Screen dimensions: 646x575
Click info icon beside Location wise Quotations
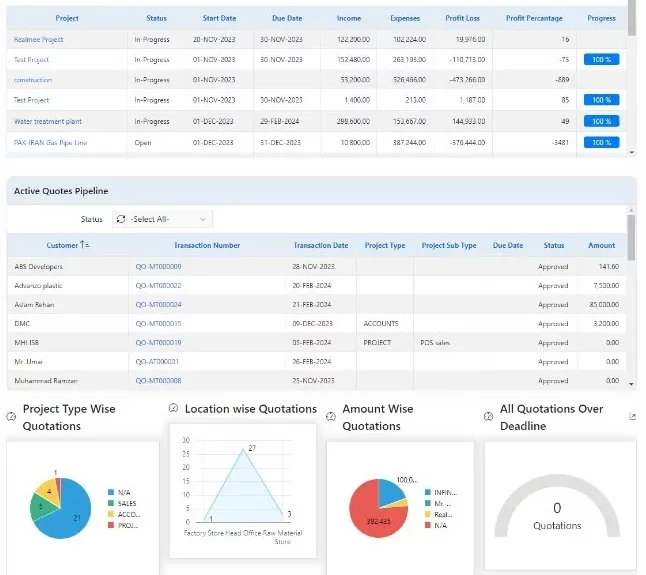point(173,408)
